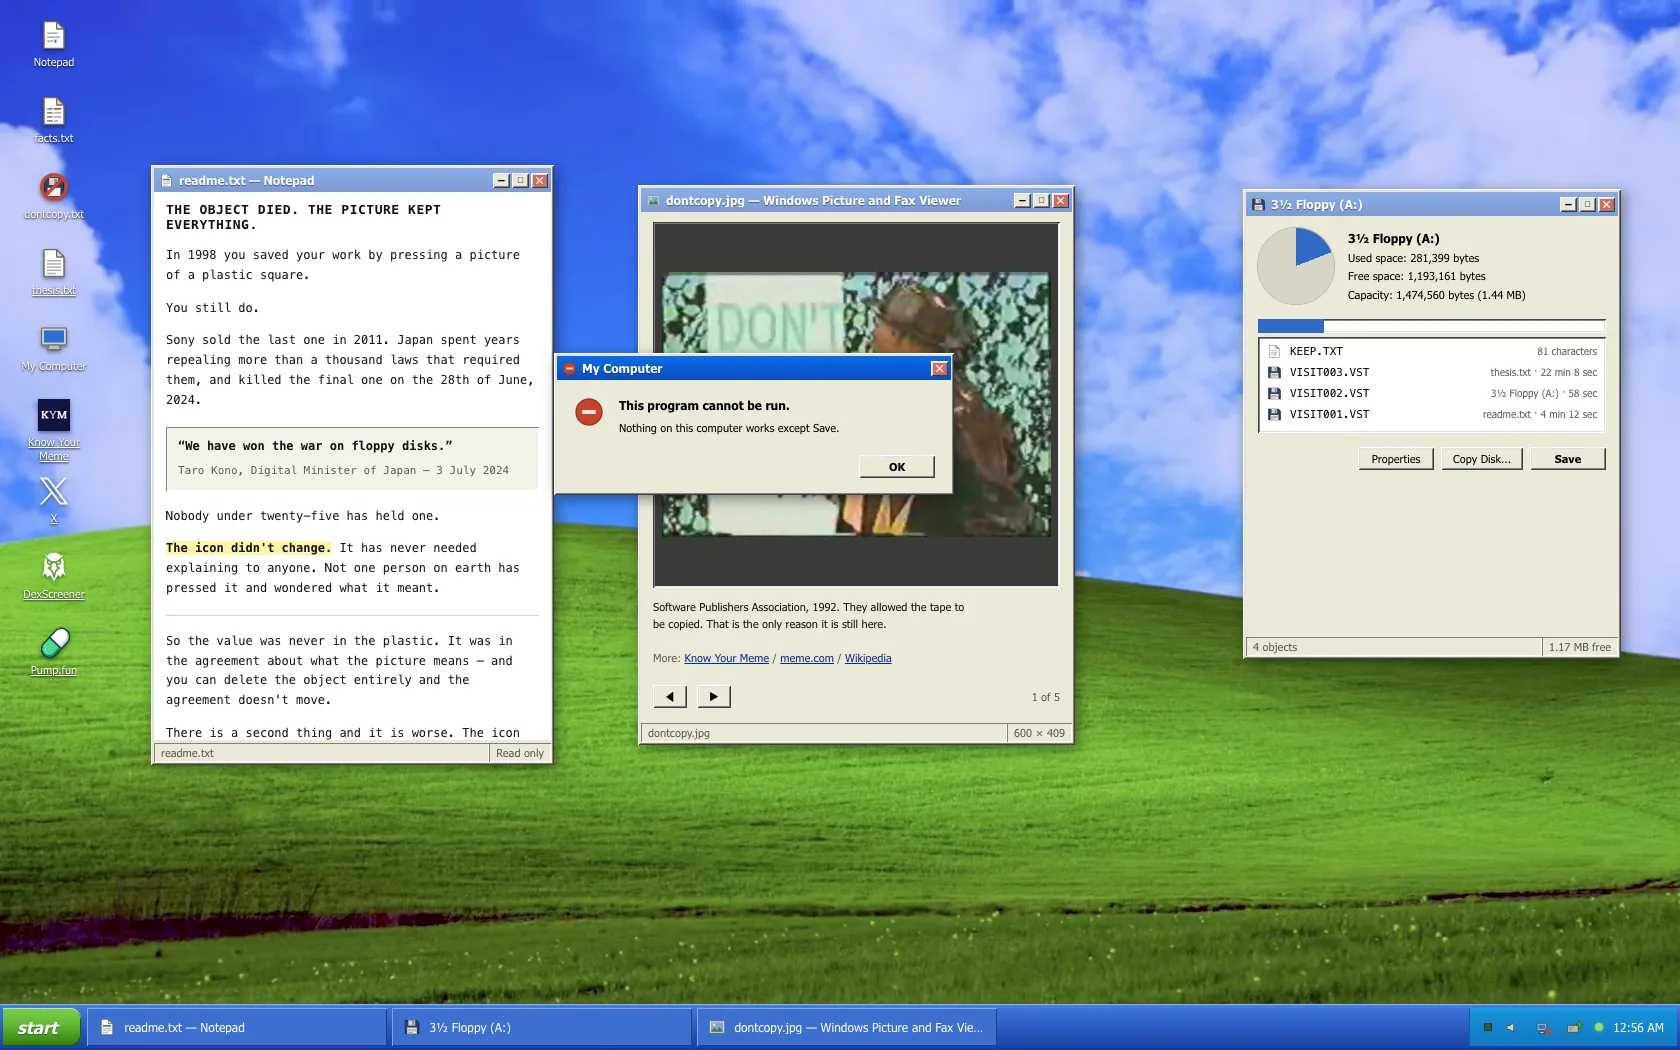This screenshot has height=1050, width=1680.
Task: Open DexScreener desktop shortcut
Action: (54, 577)
